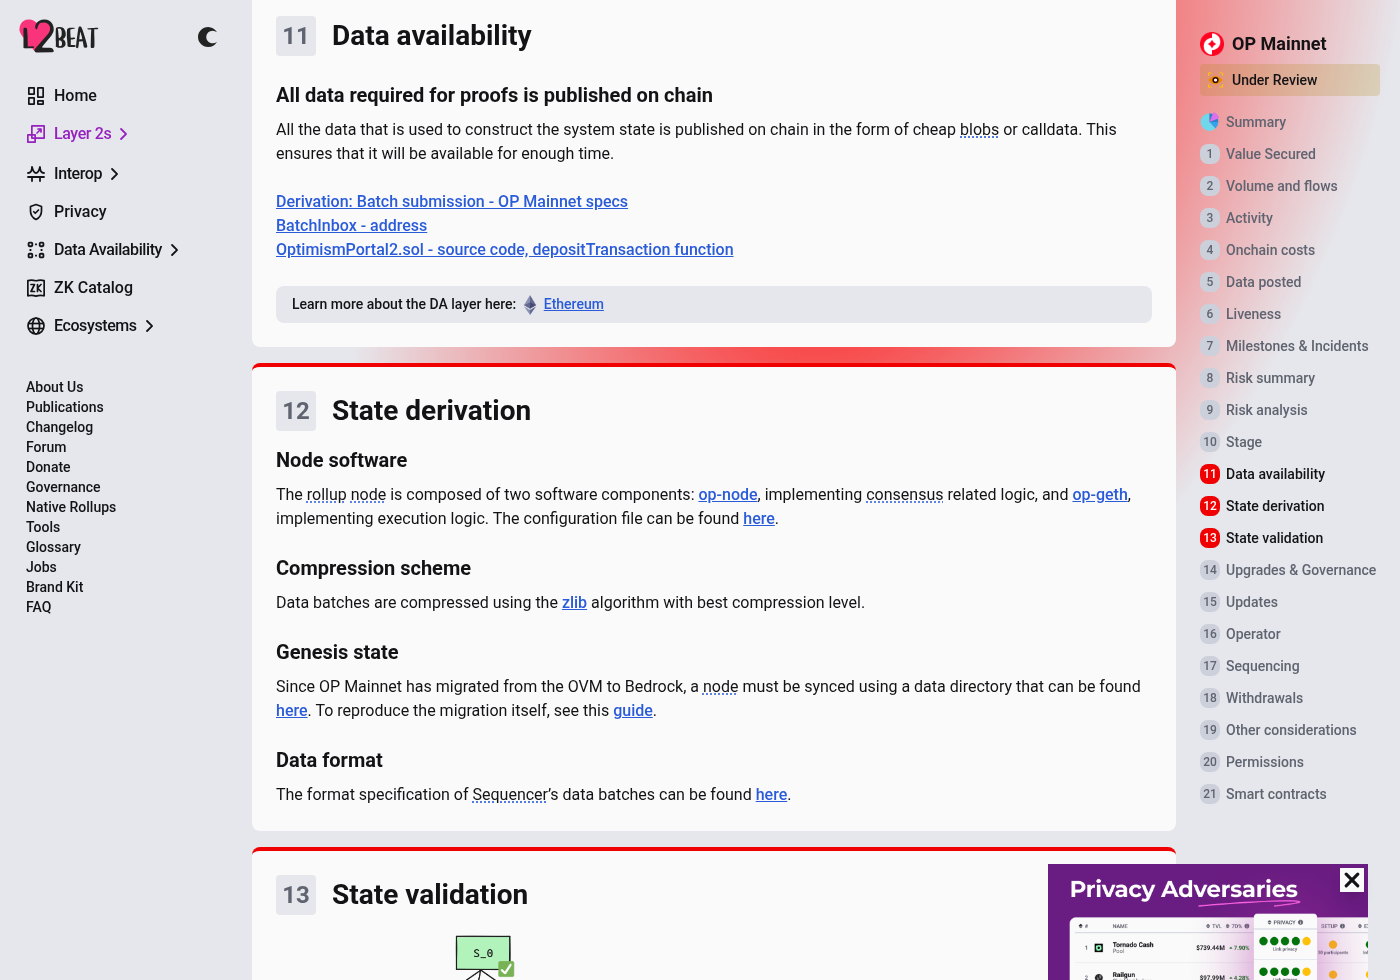Open the zlib algorithm link

(x=574, y=602)
